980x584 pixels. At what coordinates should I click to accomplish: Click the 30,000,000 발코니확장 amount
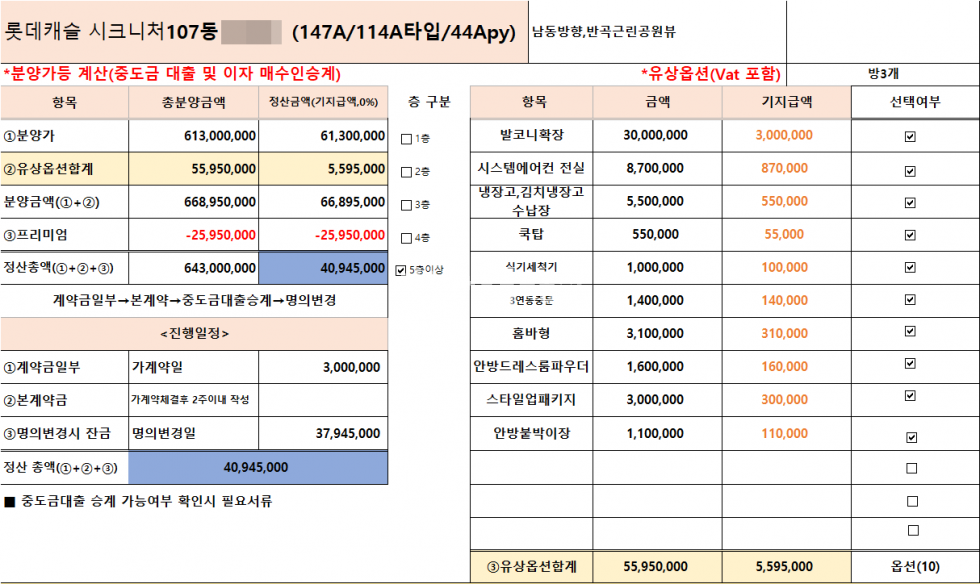(658, 135)
